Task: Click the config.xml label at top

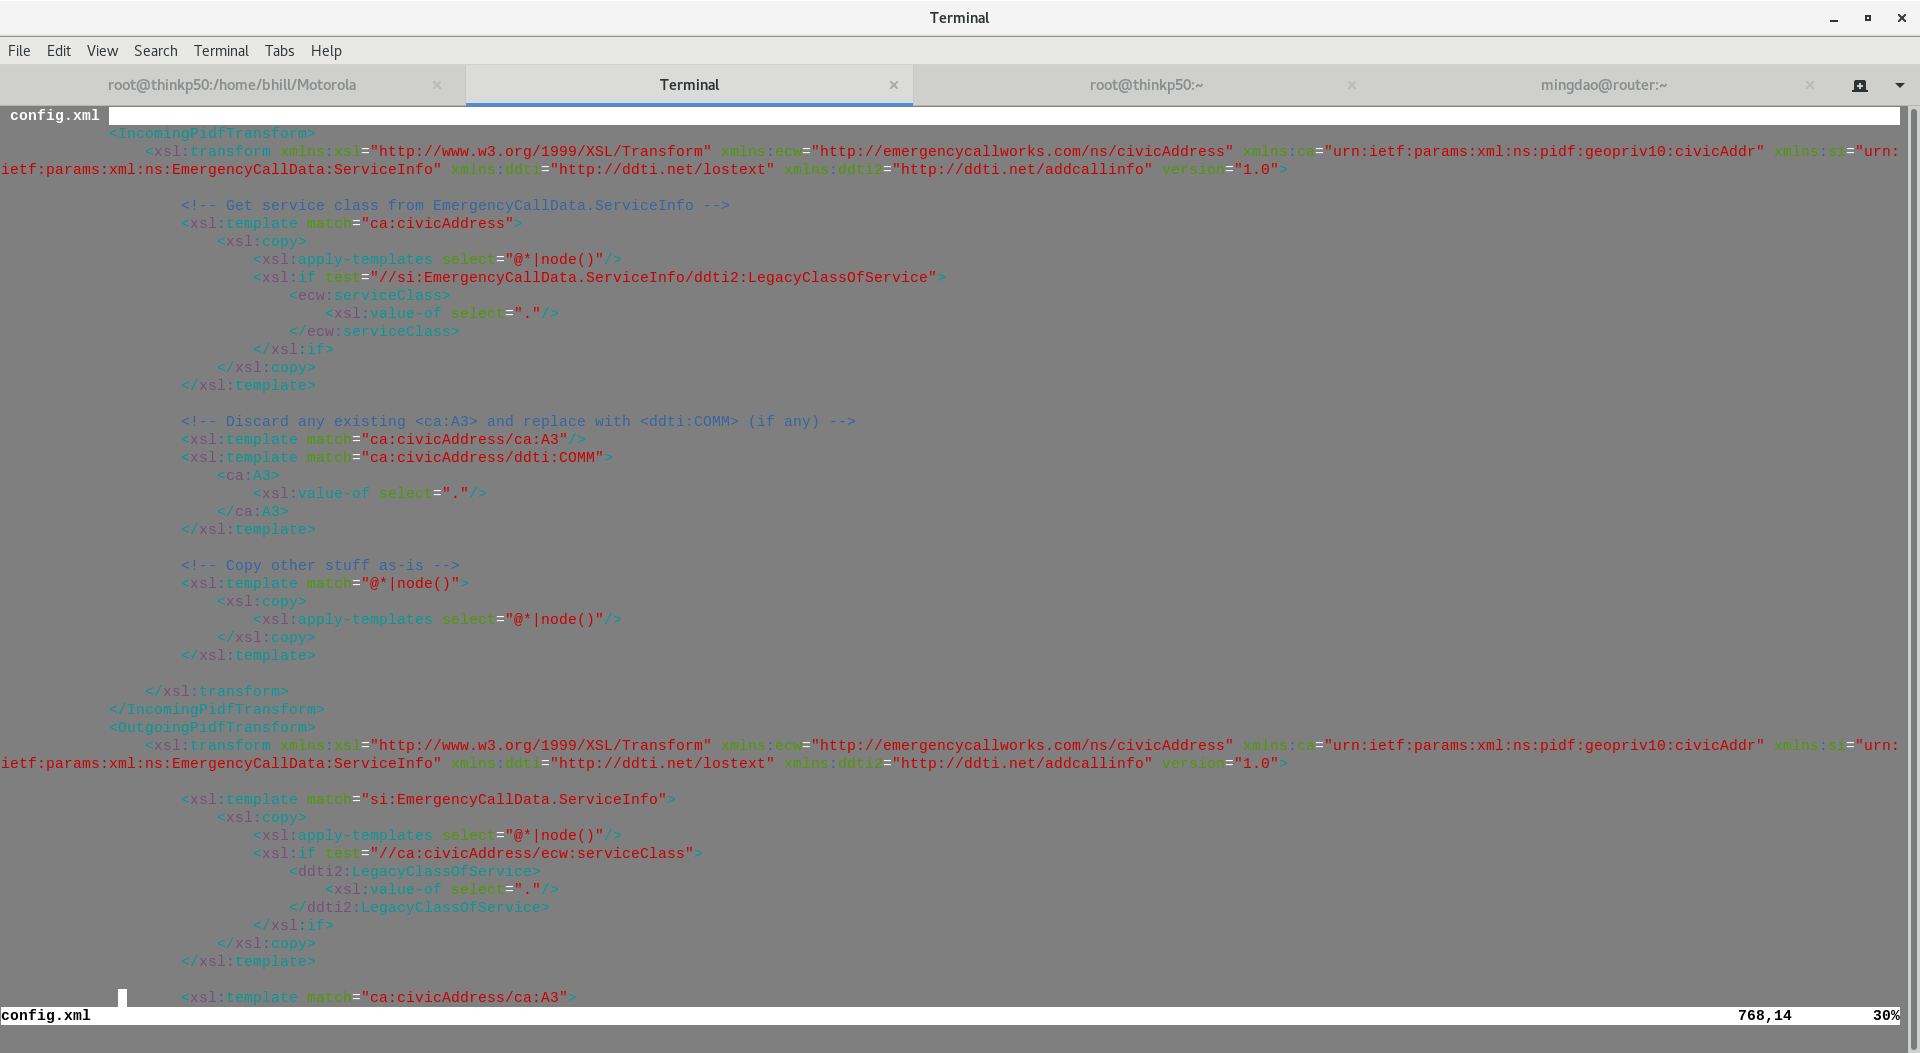Action: (55, 116)
